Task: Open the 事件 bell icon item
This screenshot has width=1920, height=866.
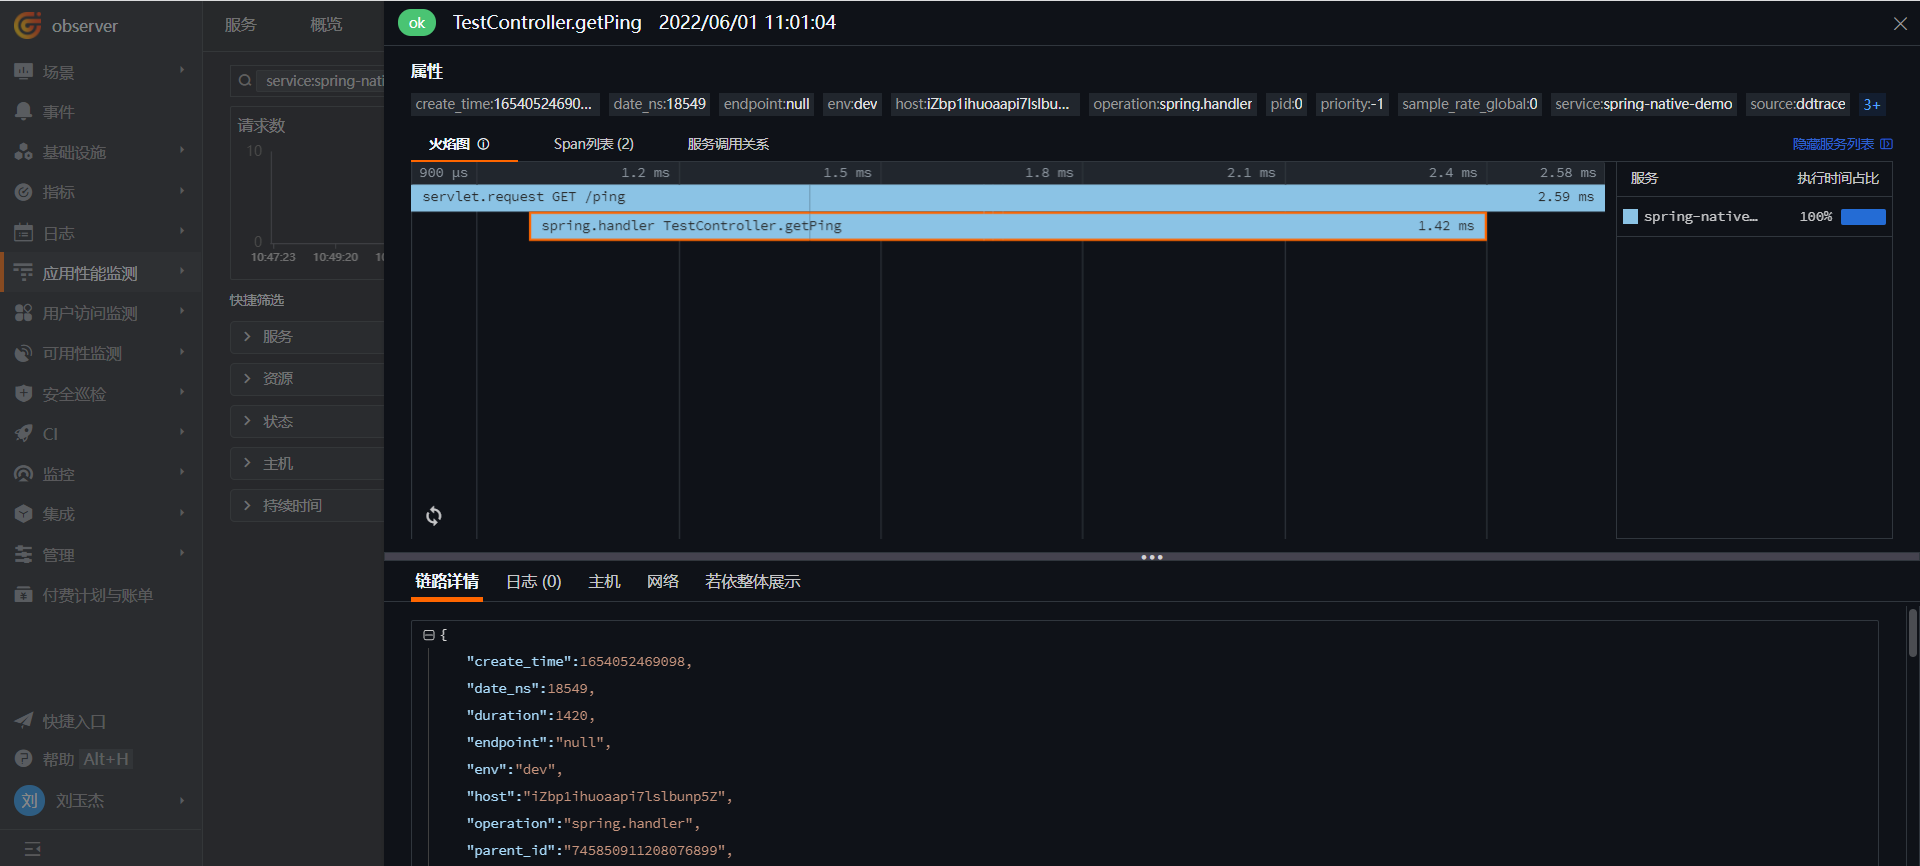Action: coord(24,112)
